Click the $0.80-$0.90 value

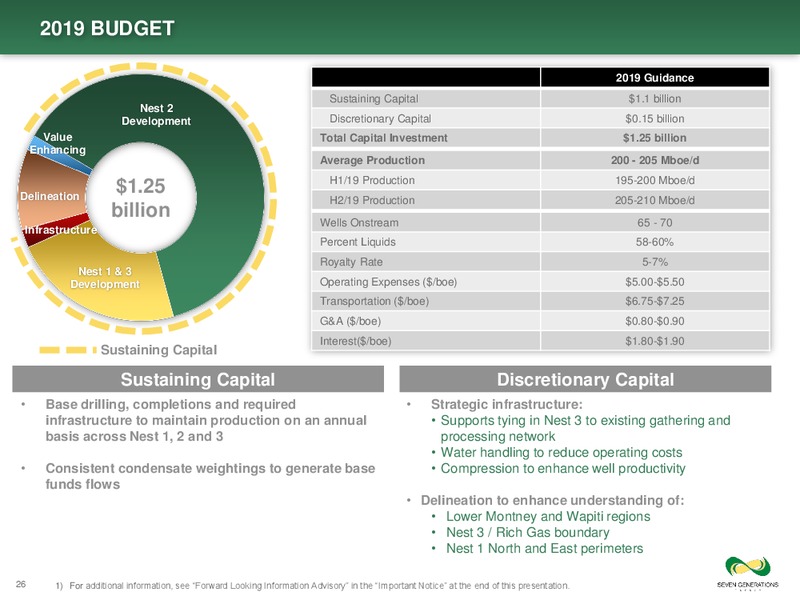tap(655, 321)
